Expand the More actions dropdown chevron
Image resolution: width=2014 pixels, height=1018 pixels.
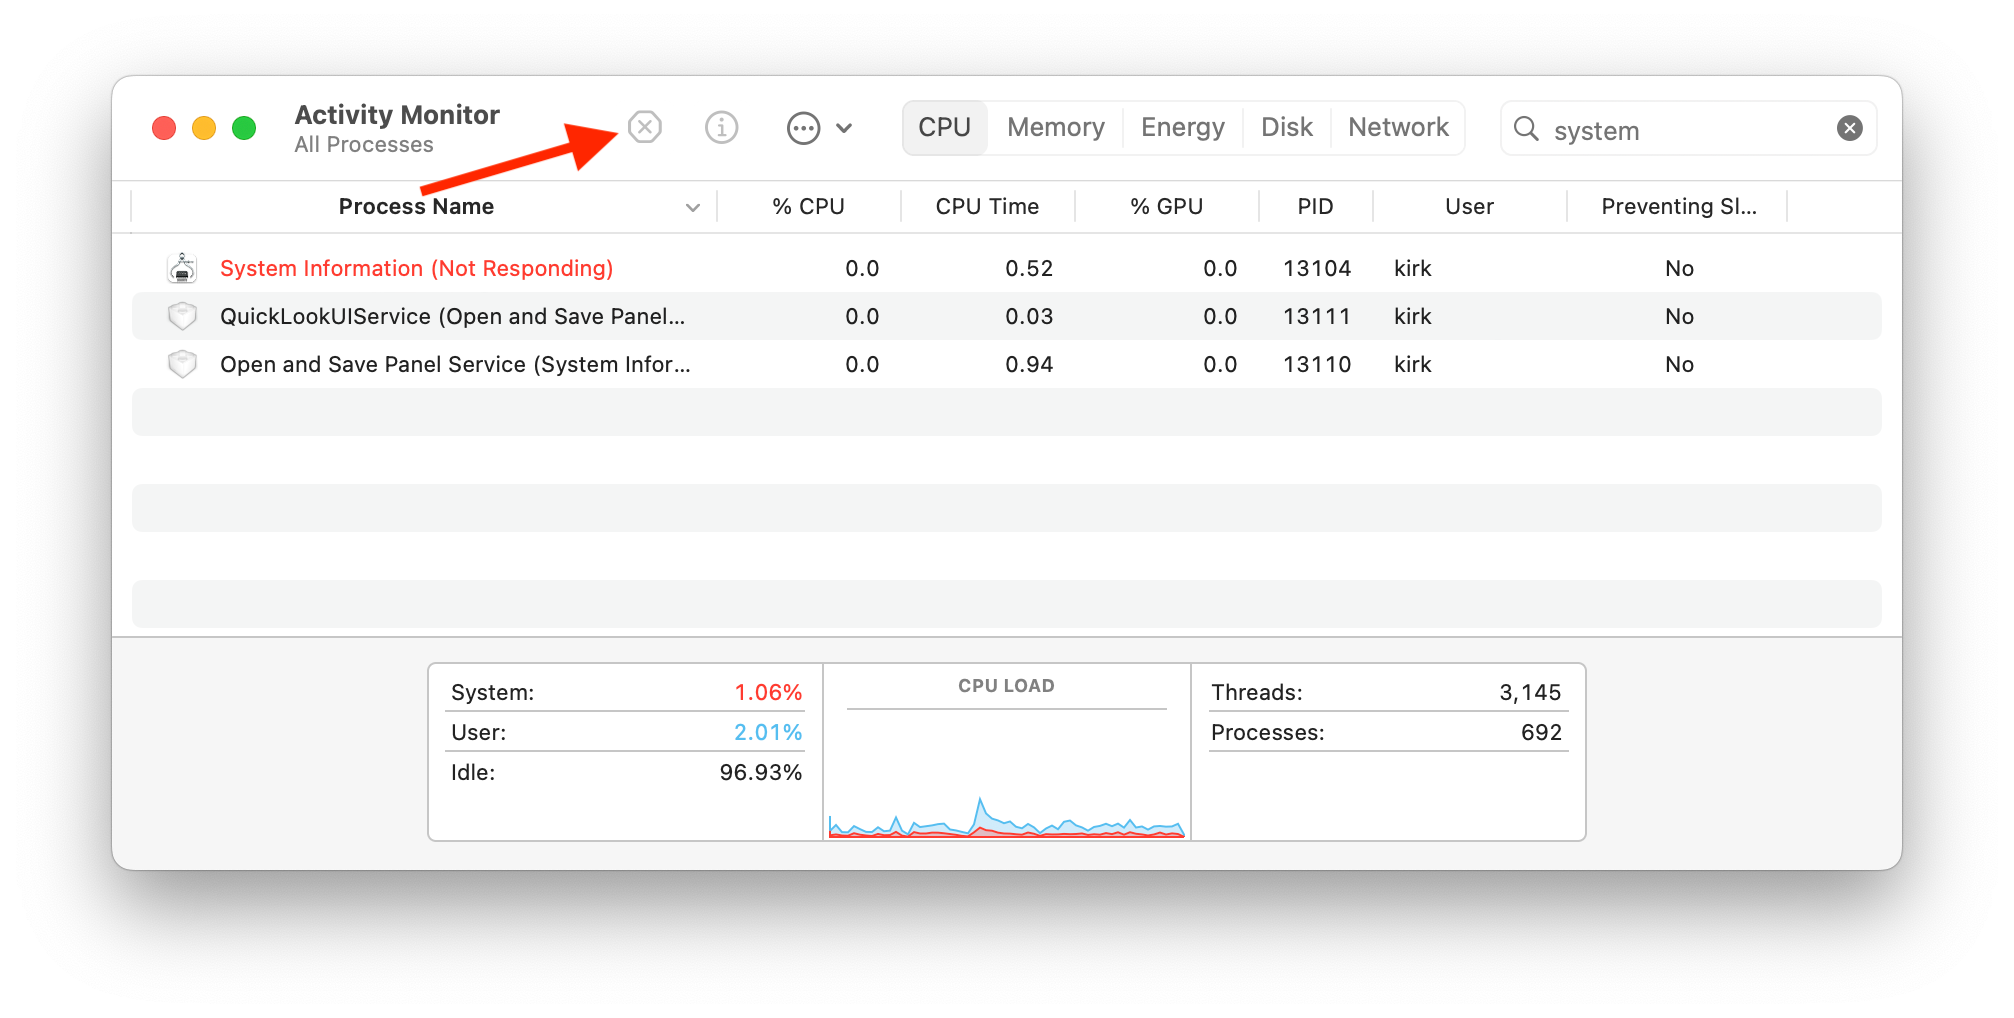tap(844, 128)
